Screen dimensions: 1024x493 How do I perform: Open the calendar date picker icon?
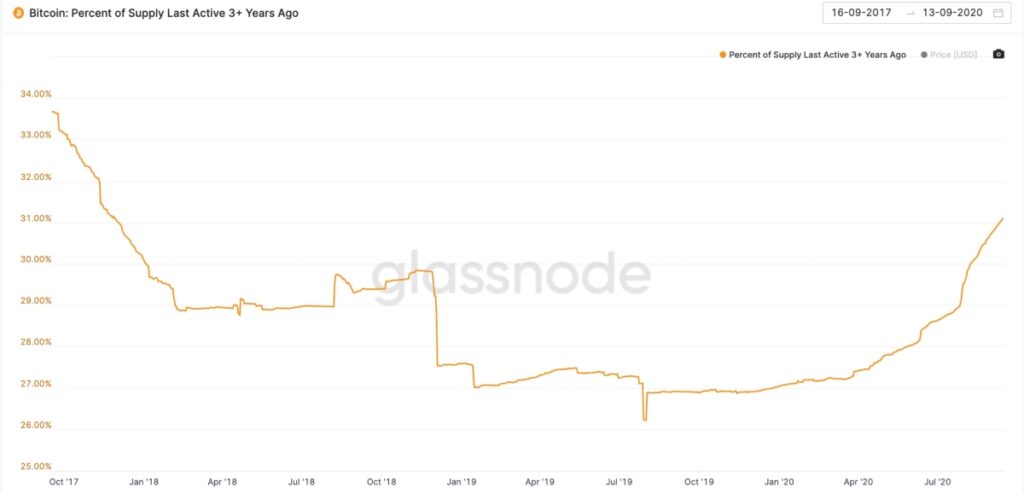pyautogui.click(x=997, y=14)
